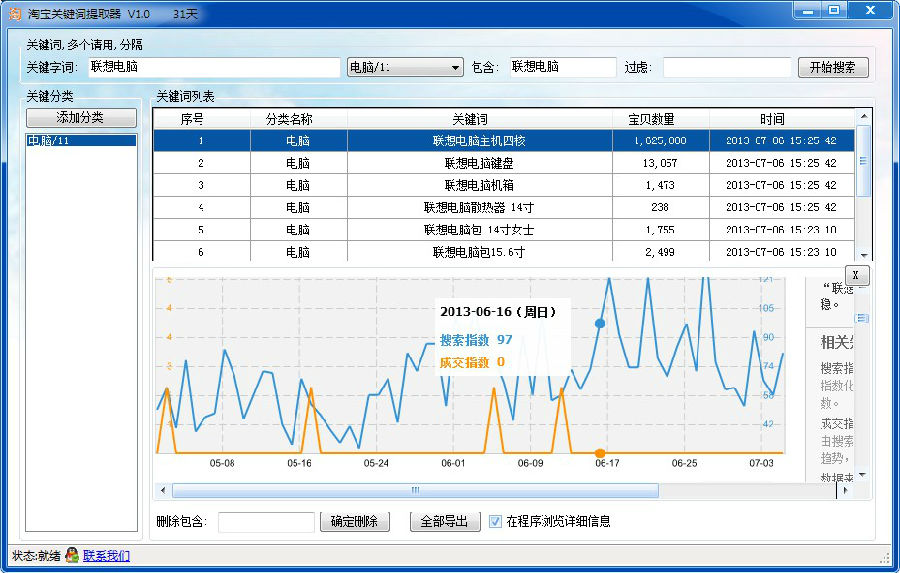Close the chart panel with X button
This screenshot has width=900, height=573.
856,275
